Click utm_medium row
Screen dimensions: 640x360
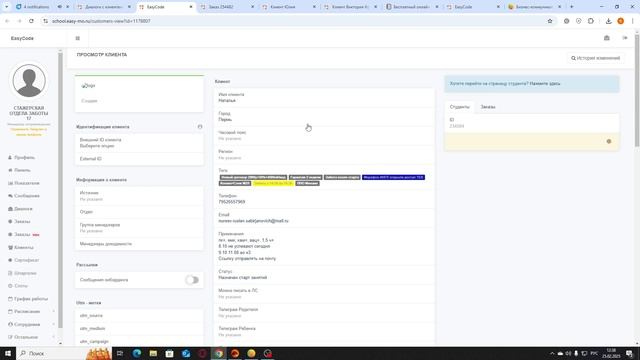pyautogui.click(x=139, y=329)
